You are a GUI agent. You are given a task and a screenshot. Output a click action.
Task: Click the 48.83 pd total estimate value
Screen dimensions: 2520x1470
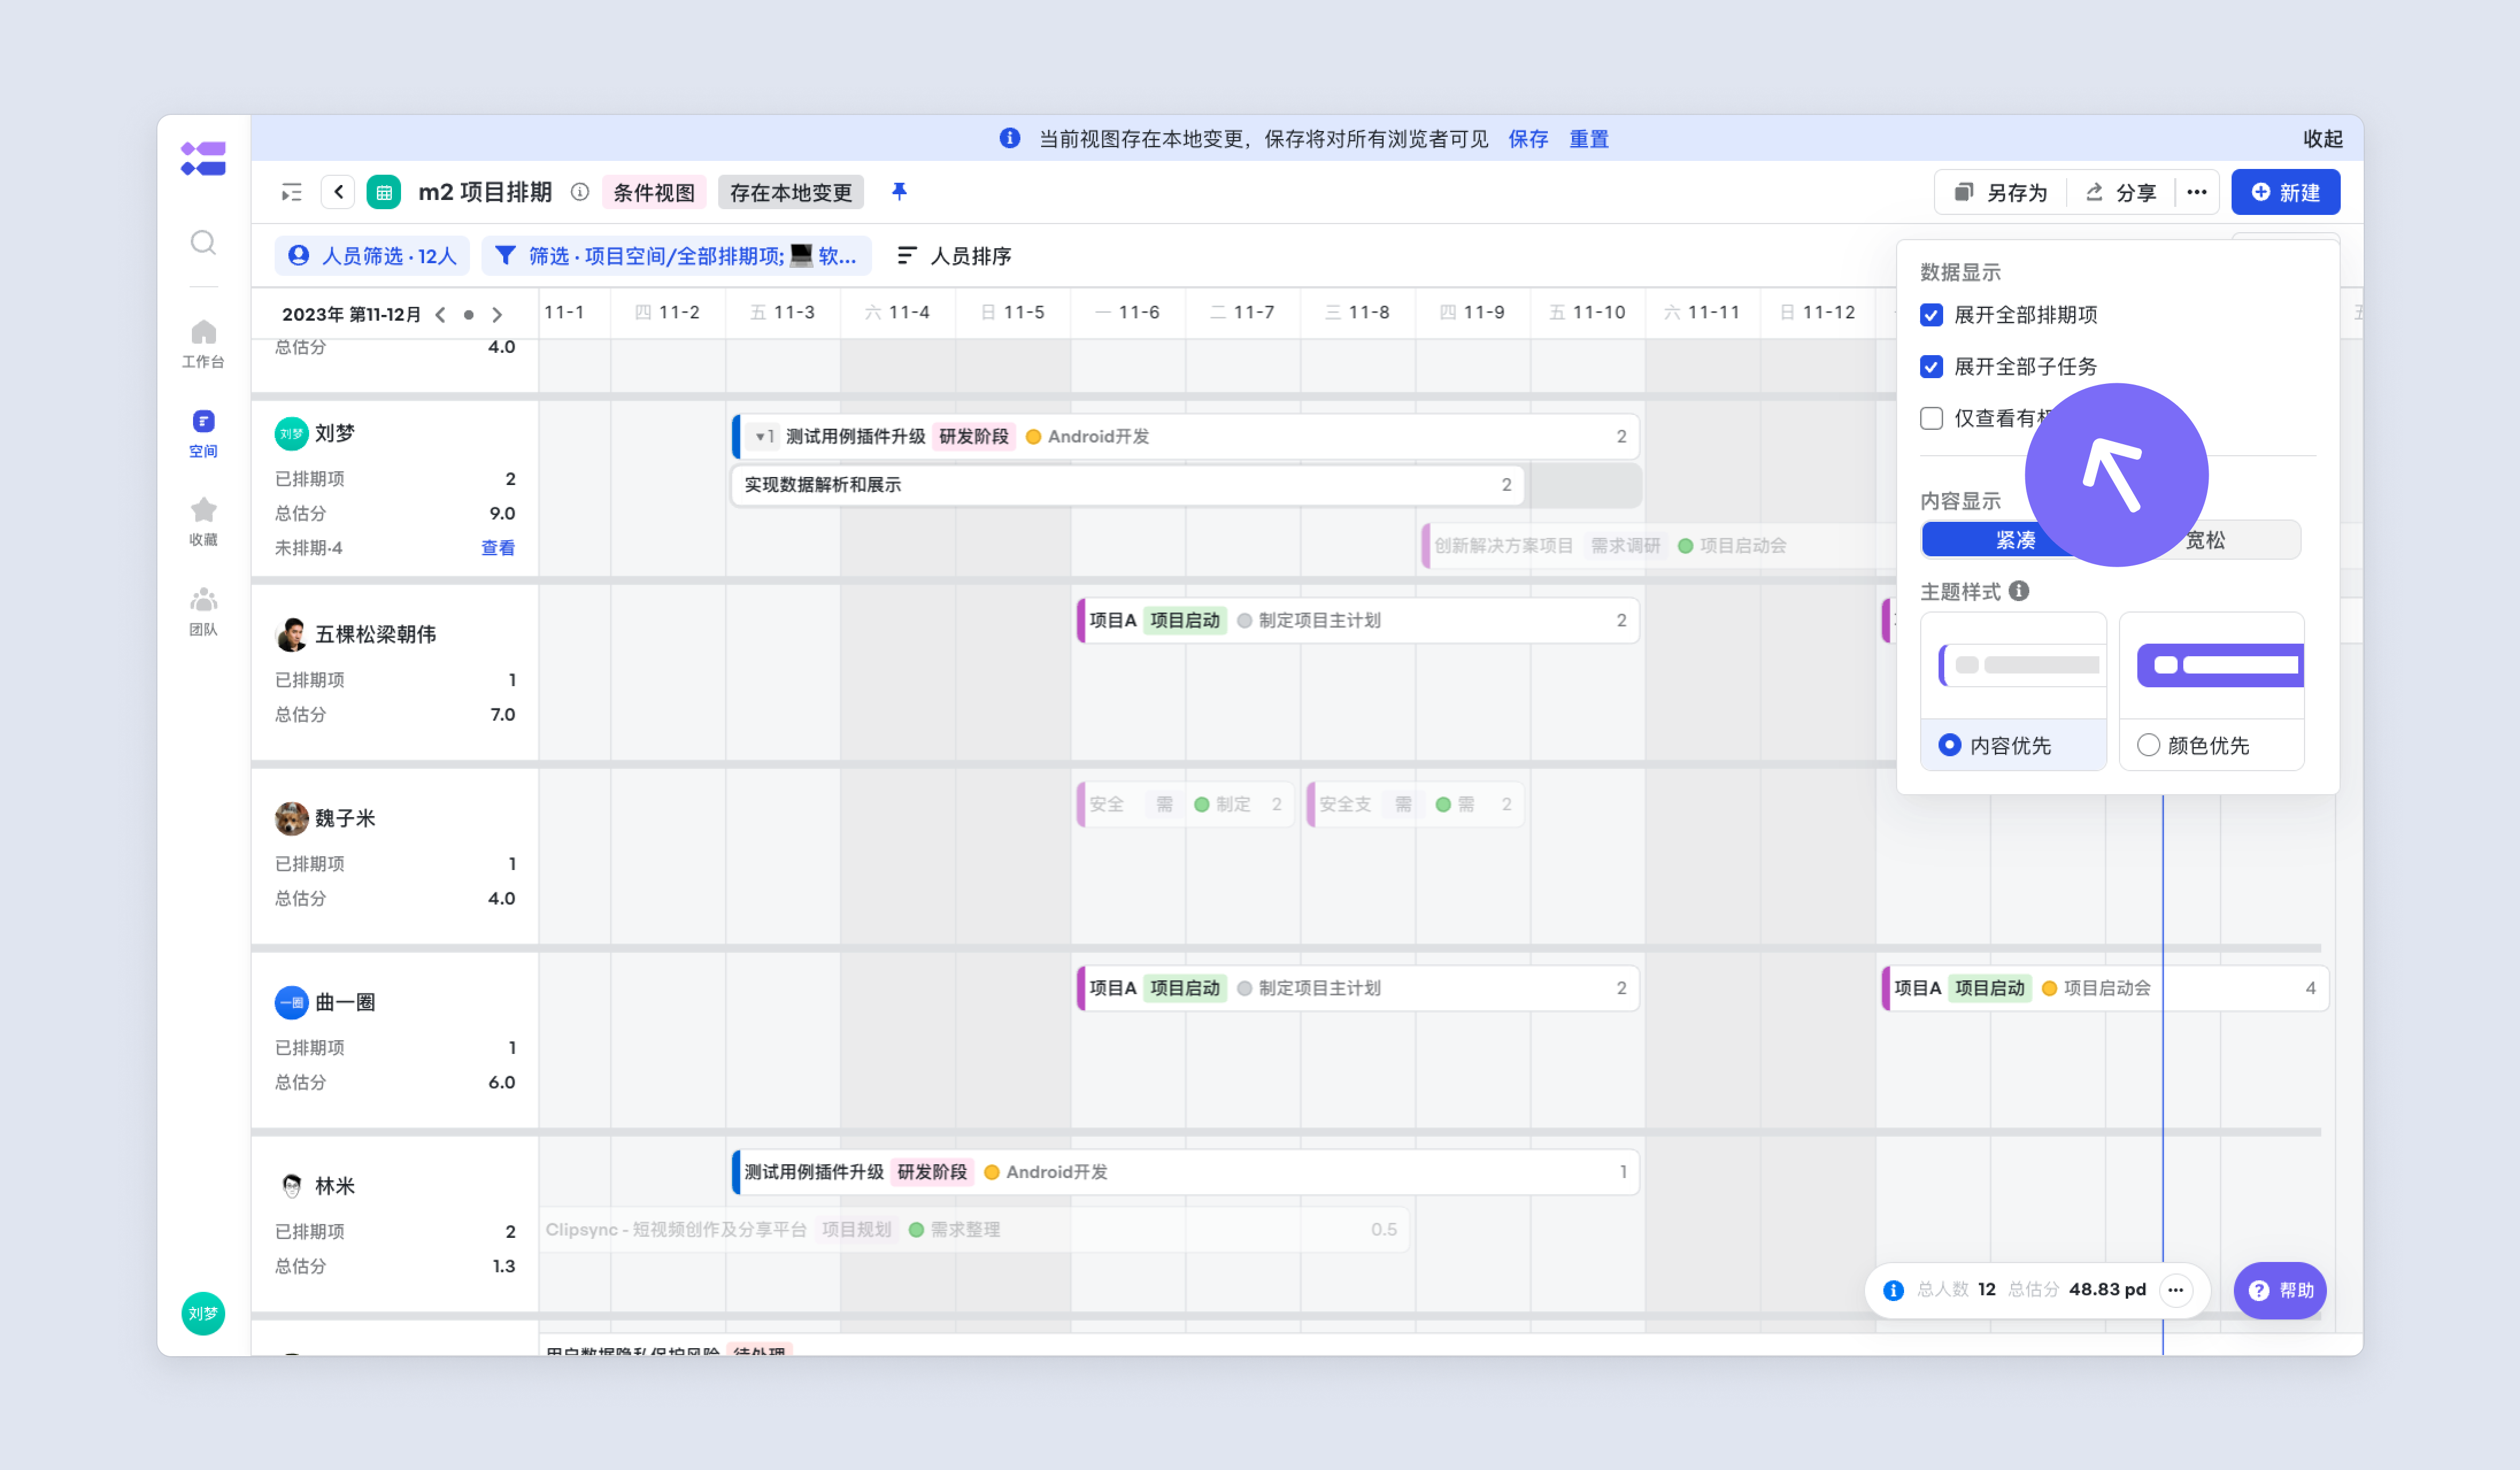click(x=2107, y=1290)
